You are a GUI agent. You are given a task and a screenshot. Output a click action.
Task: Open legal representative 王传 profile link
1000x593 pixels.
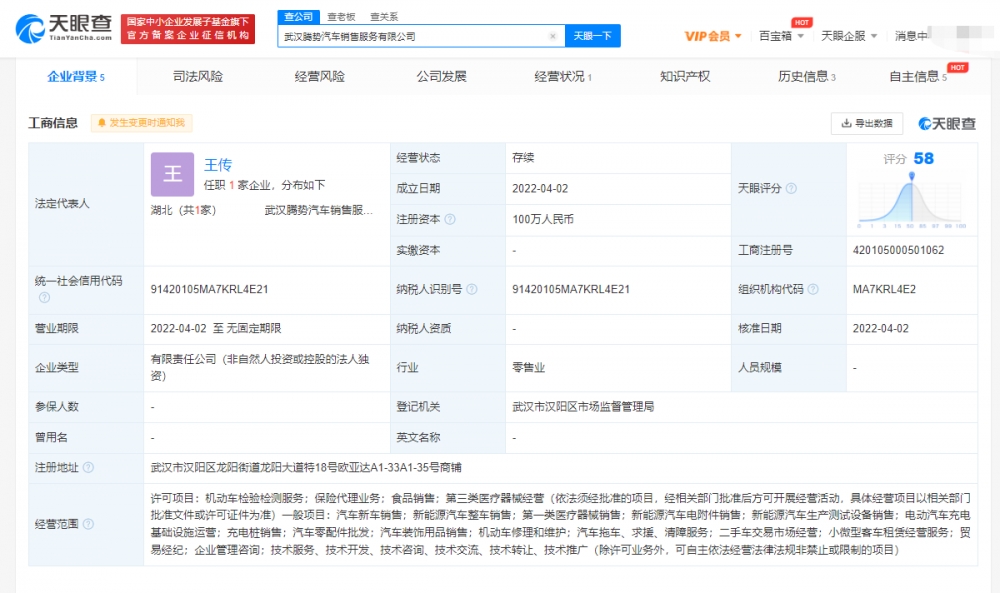pos(217,165)
